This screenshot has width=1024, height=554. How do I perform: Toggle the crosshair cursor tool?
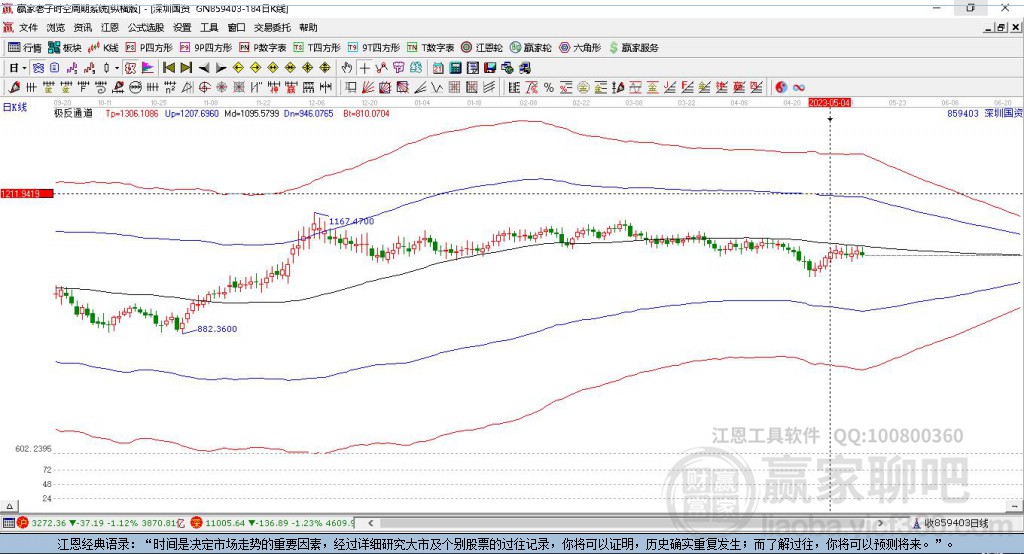(364, 68)
